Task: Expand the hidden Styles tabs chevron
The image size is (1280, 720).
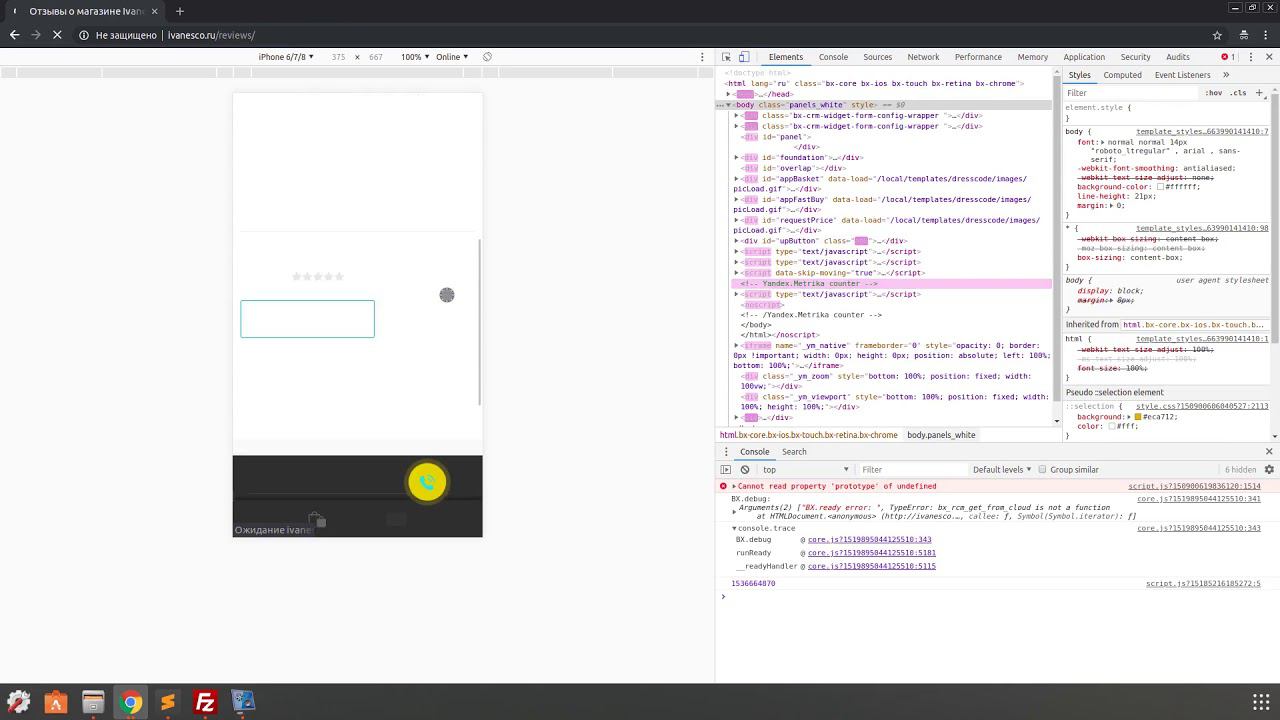Action: coord(1226,75)
